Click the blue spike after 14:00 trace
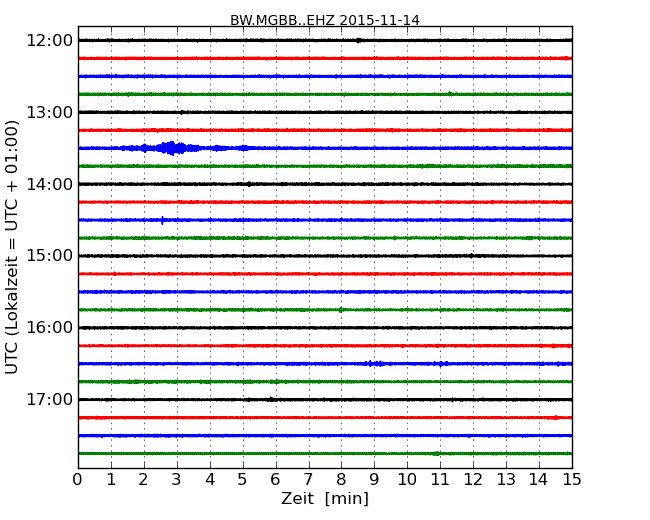 click(x=162, y=220)
